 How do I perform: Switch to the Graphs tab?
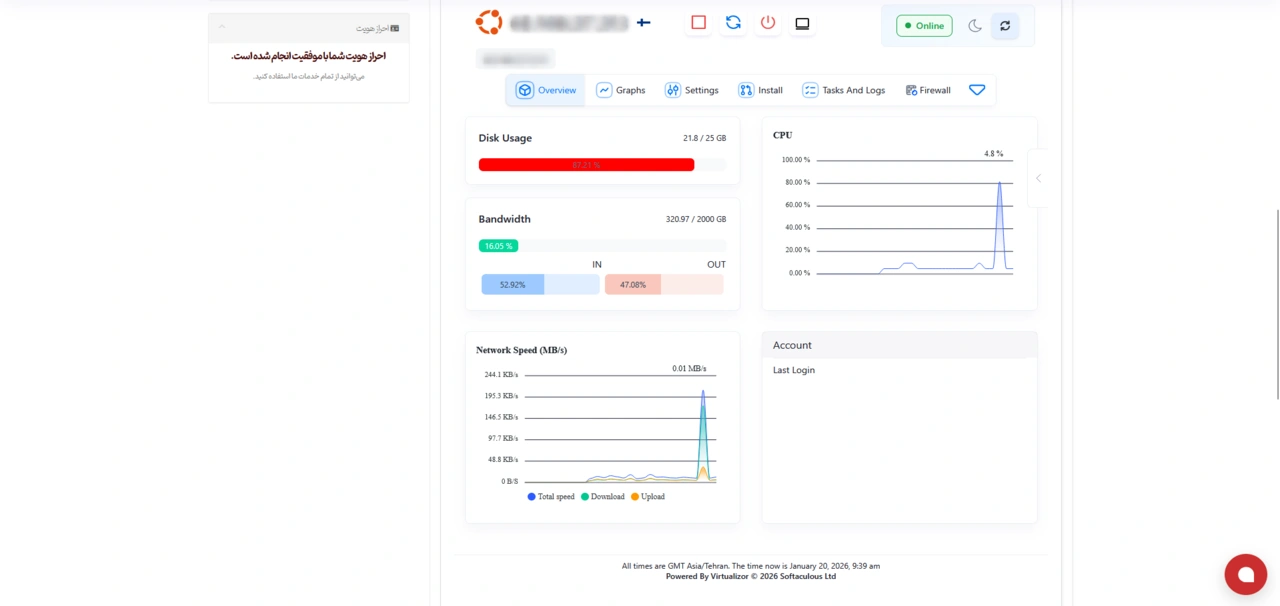pyautogui.click(x=621, y=90)
